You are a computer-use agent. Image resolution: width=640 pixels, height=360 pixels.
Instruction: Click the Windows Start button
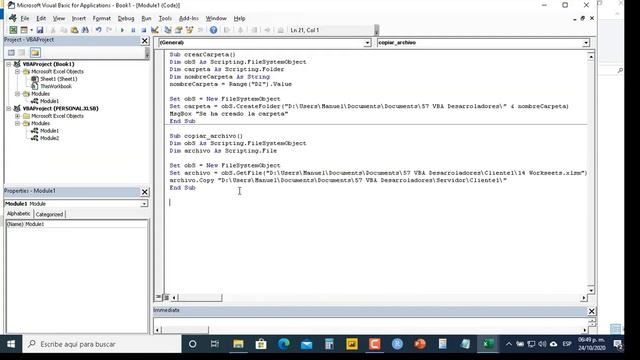[11, 344]
